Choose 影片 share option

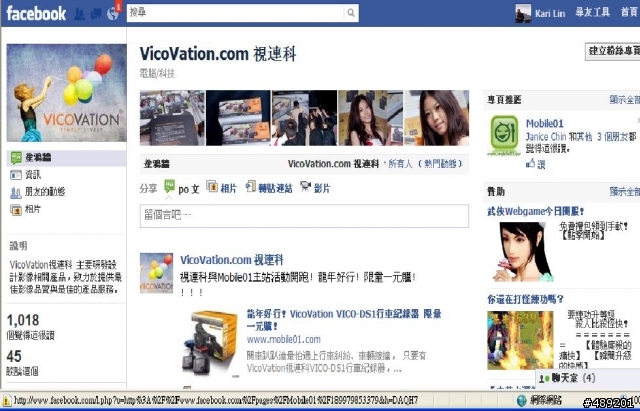pyautogui.click(x=322, y=189)
